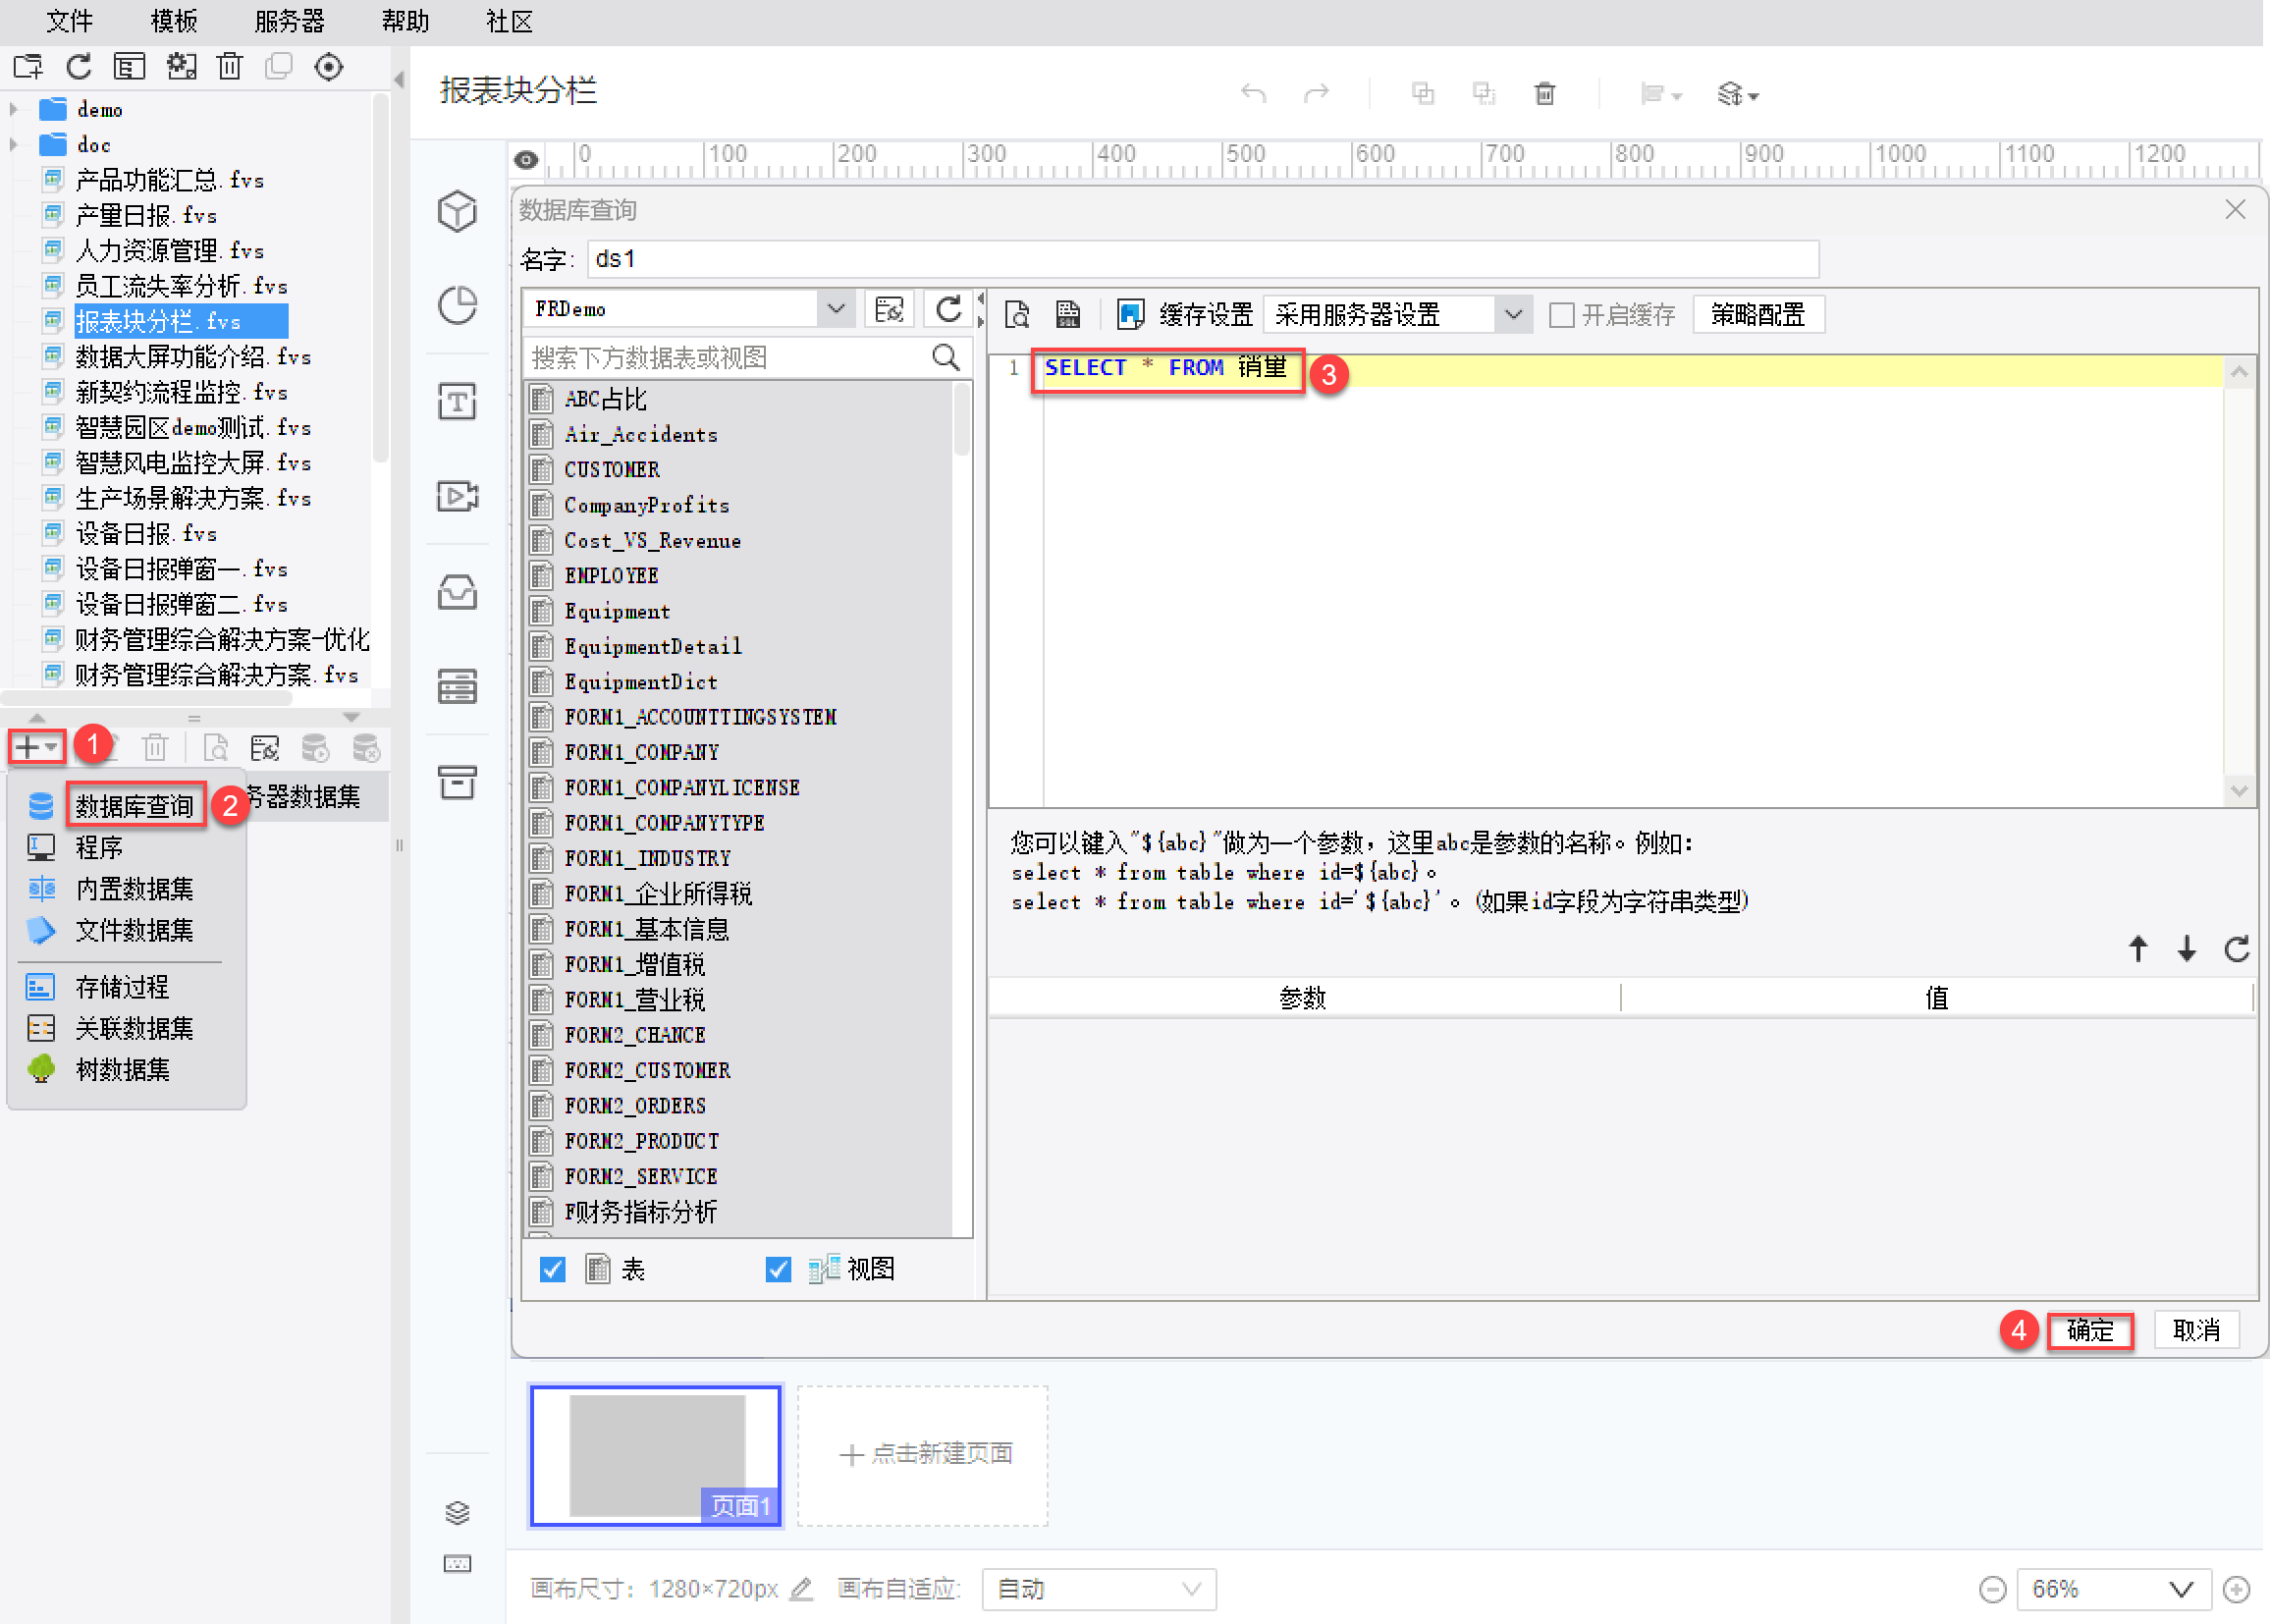Open the FRDemo connection dropdown

click(836, 310)
